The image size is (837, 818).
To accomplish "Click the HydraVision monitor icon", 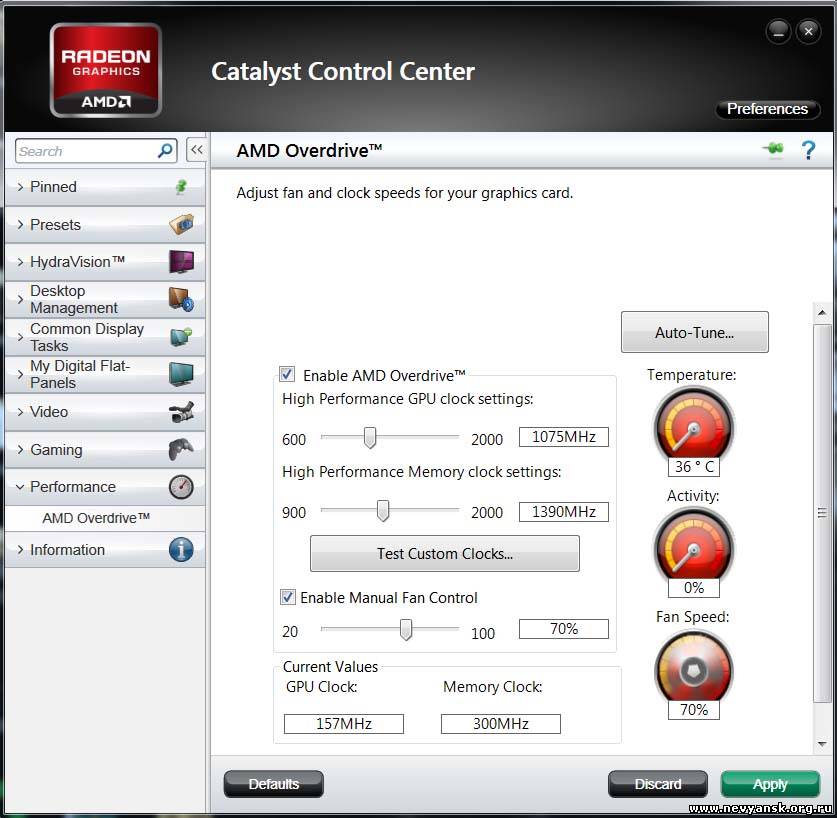I will (181, 262).
